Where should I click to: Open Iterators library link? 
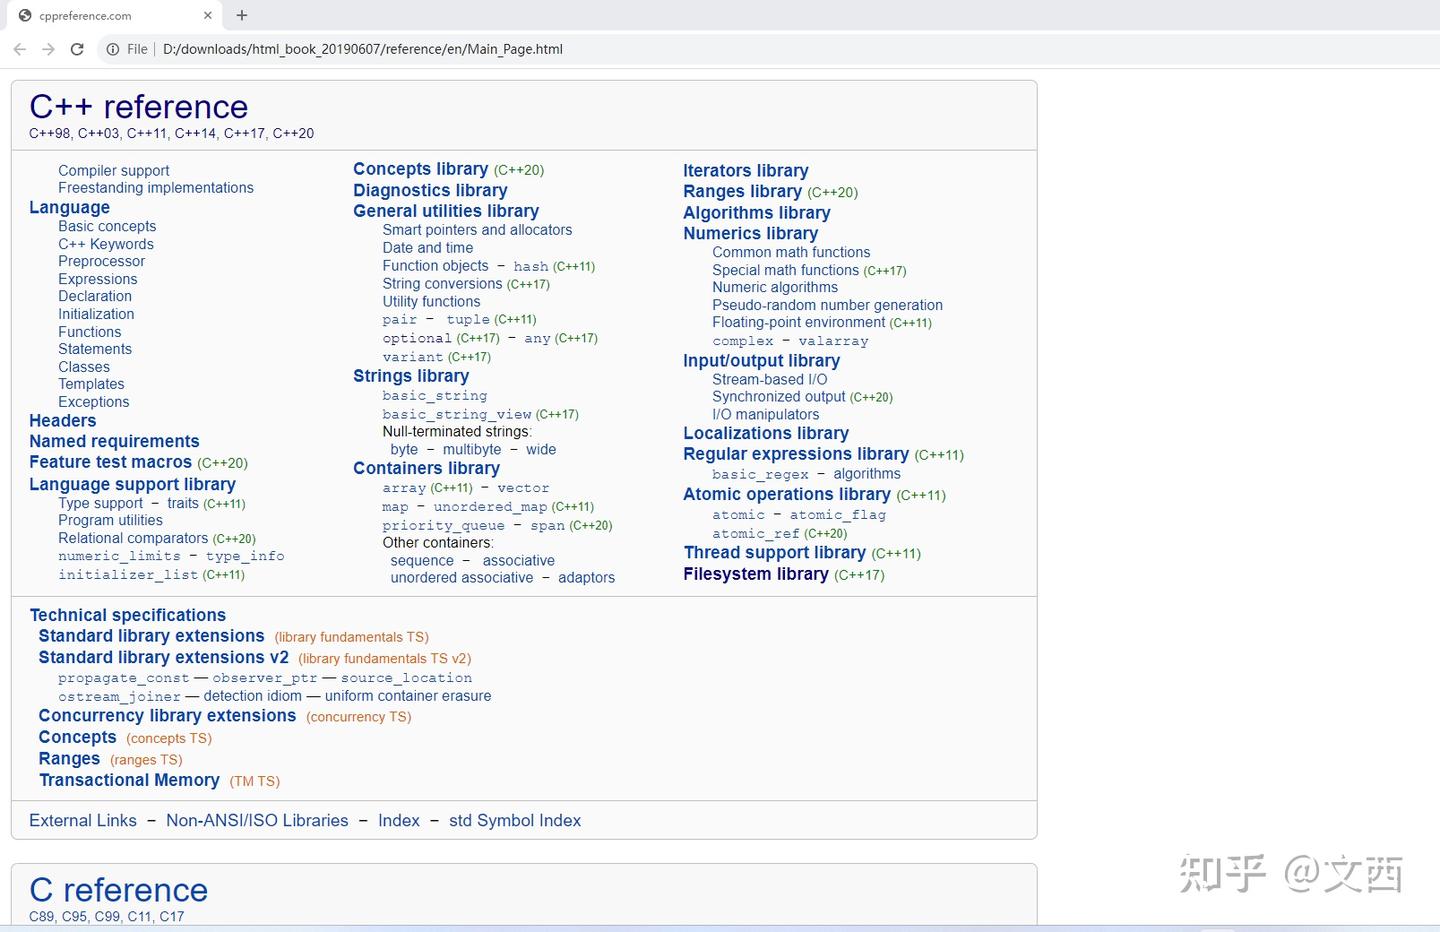click(x=746, y=171)
